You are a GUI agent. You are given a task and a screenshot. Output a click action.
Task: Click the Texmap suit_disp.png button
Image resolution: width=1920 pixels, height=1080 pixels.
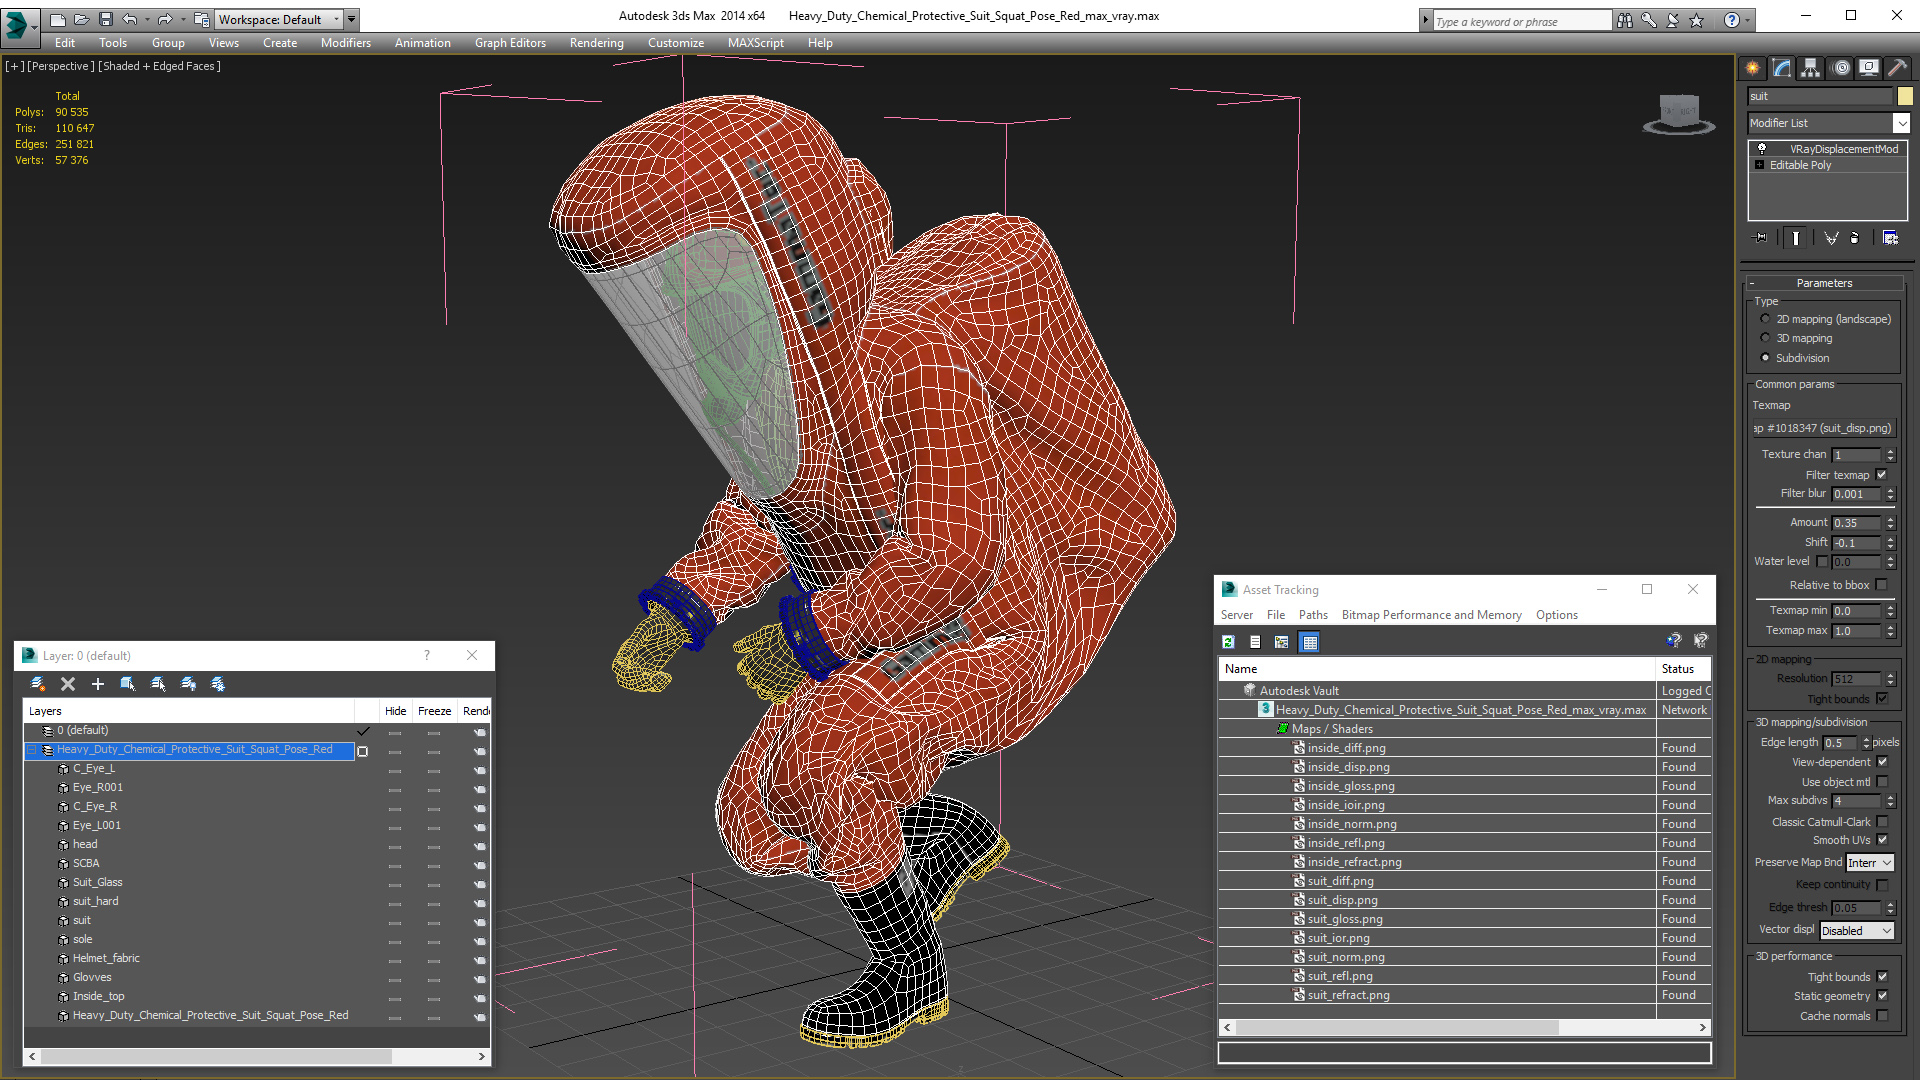[x=1823, y=428]
